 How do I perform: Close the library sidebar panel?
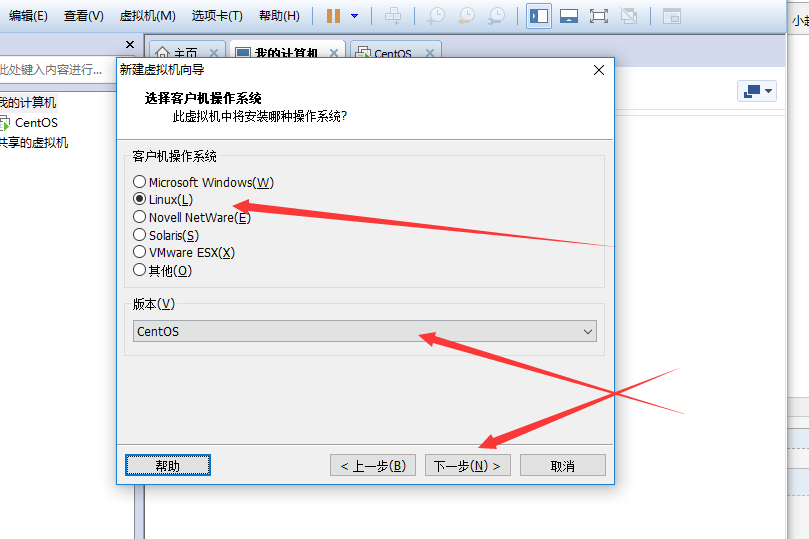click(x=130, y=44)
